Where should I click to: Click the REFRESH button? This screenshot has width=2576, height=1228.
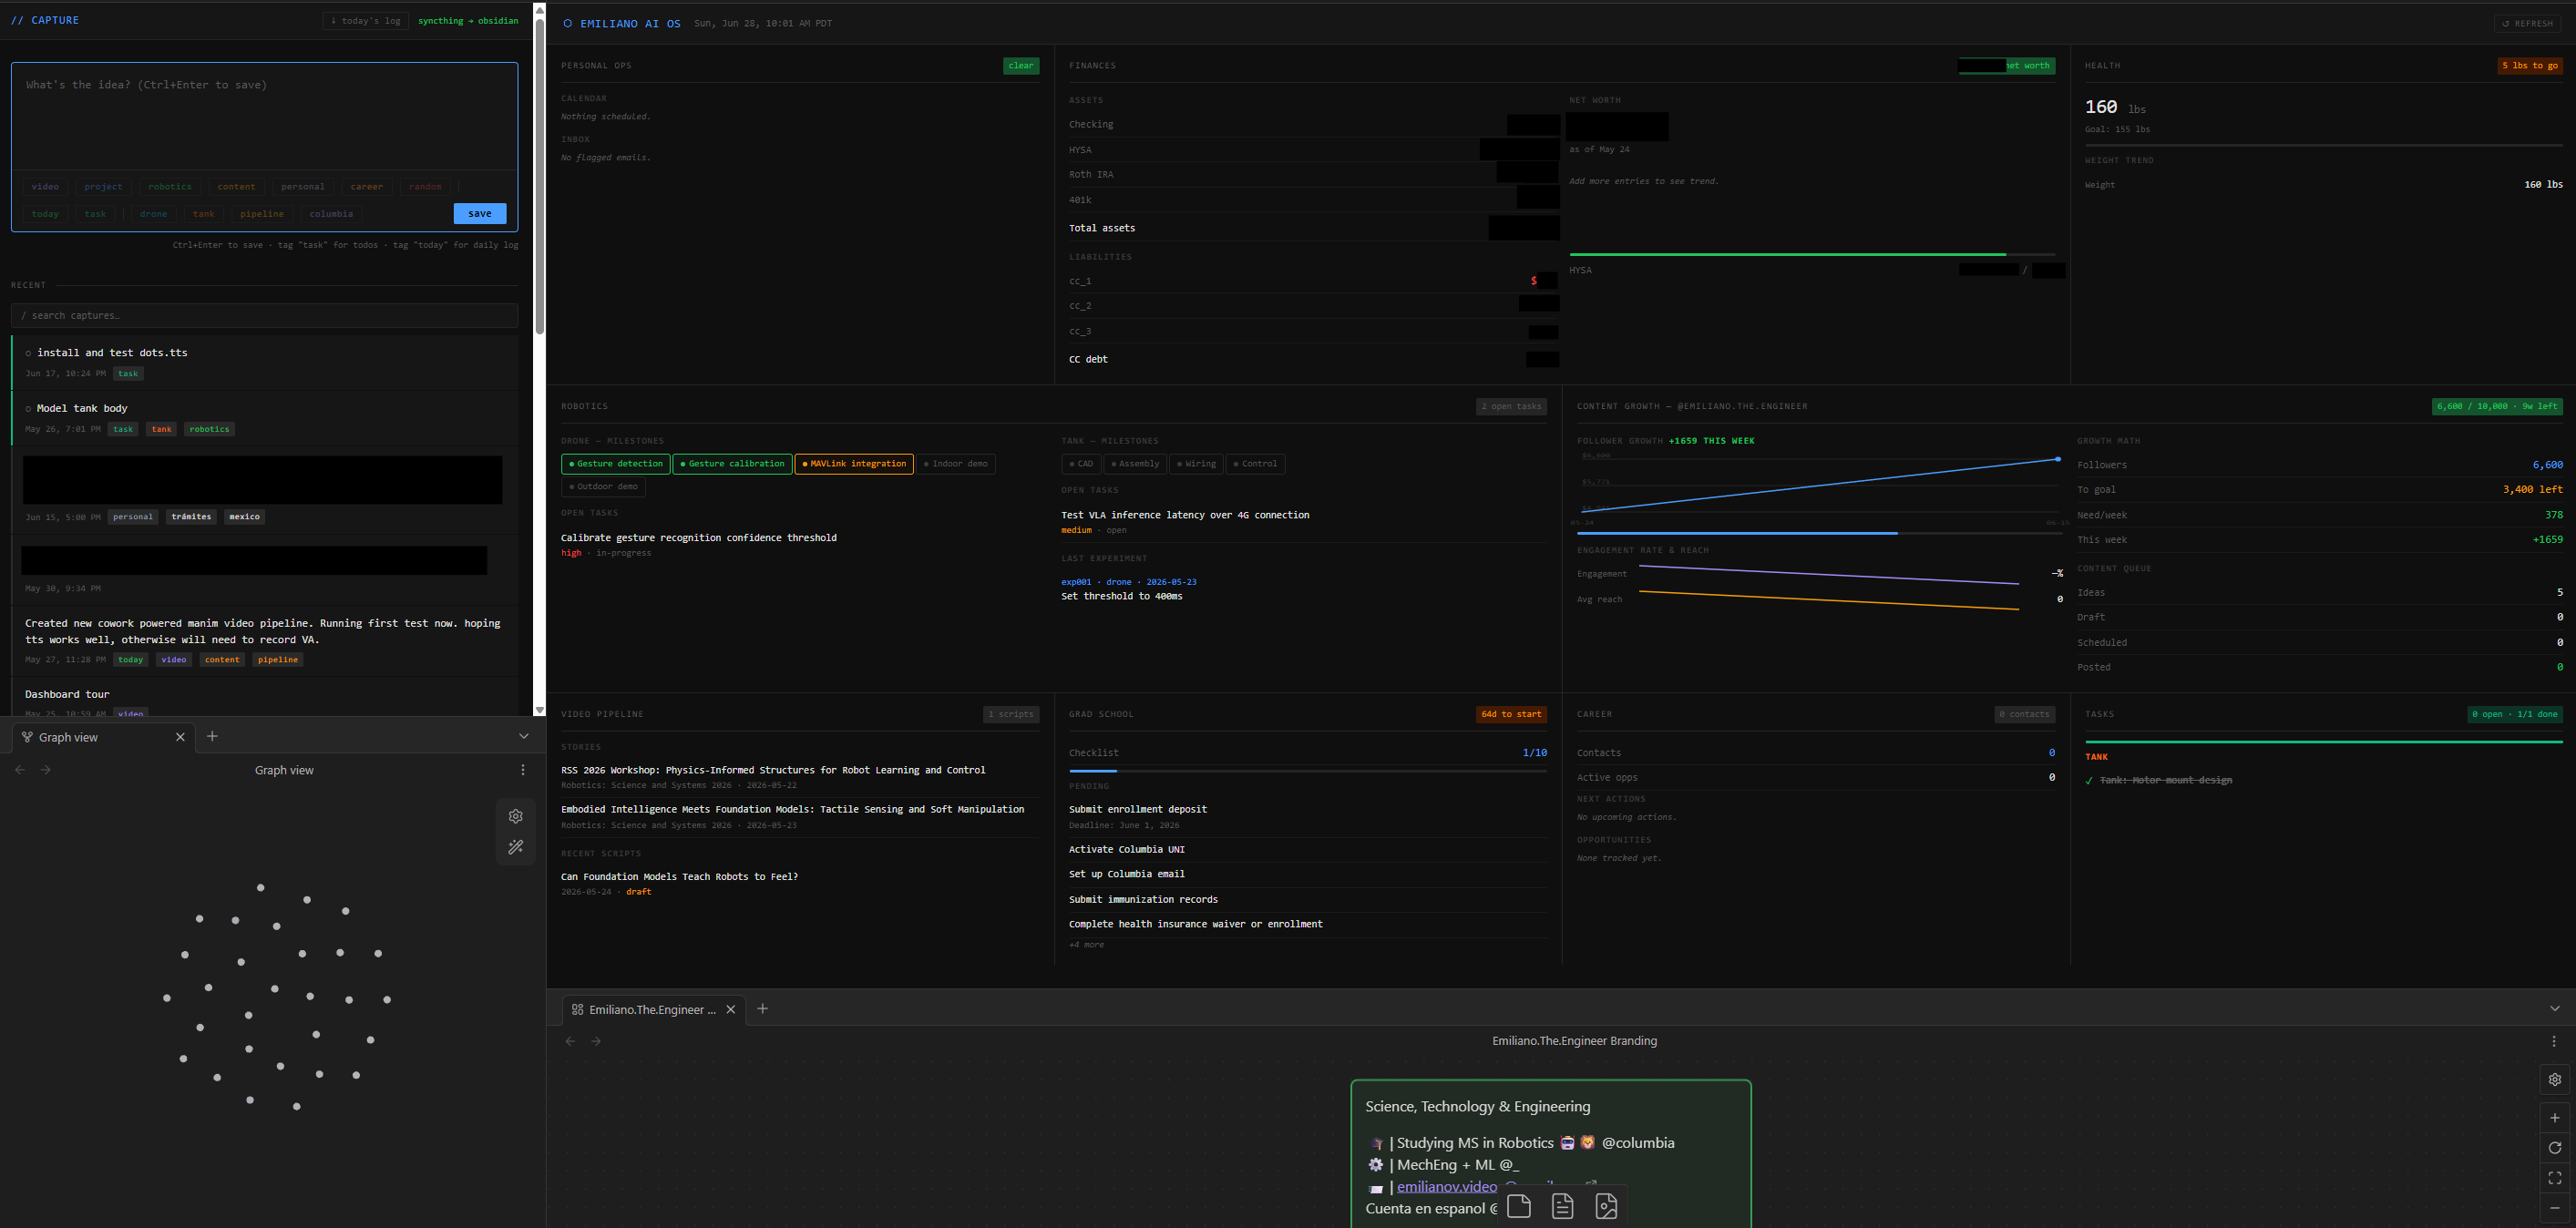[2528, 23]
